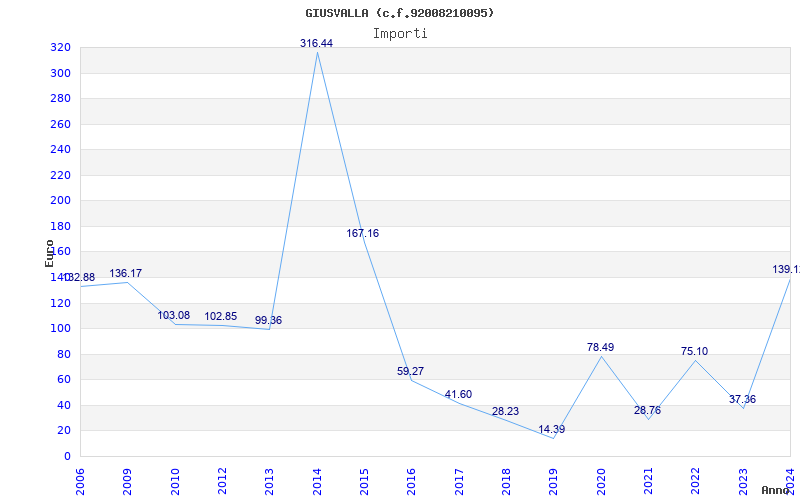The image size is (800, 500).
Task: Select the 75.10 data label
Action: [x=694, y=351]
